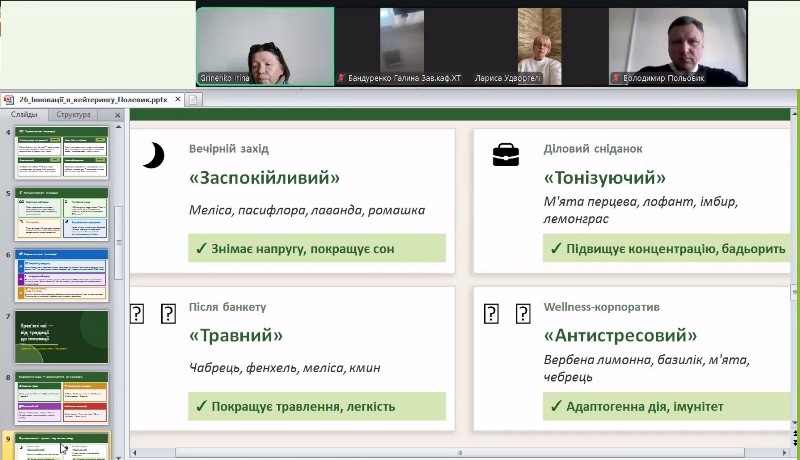The width and height of the screenshot is (800, 460).
Task: Select Володимир Польовик video tile
Action: click(x=677, y=46)
